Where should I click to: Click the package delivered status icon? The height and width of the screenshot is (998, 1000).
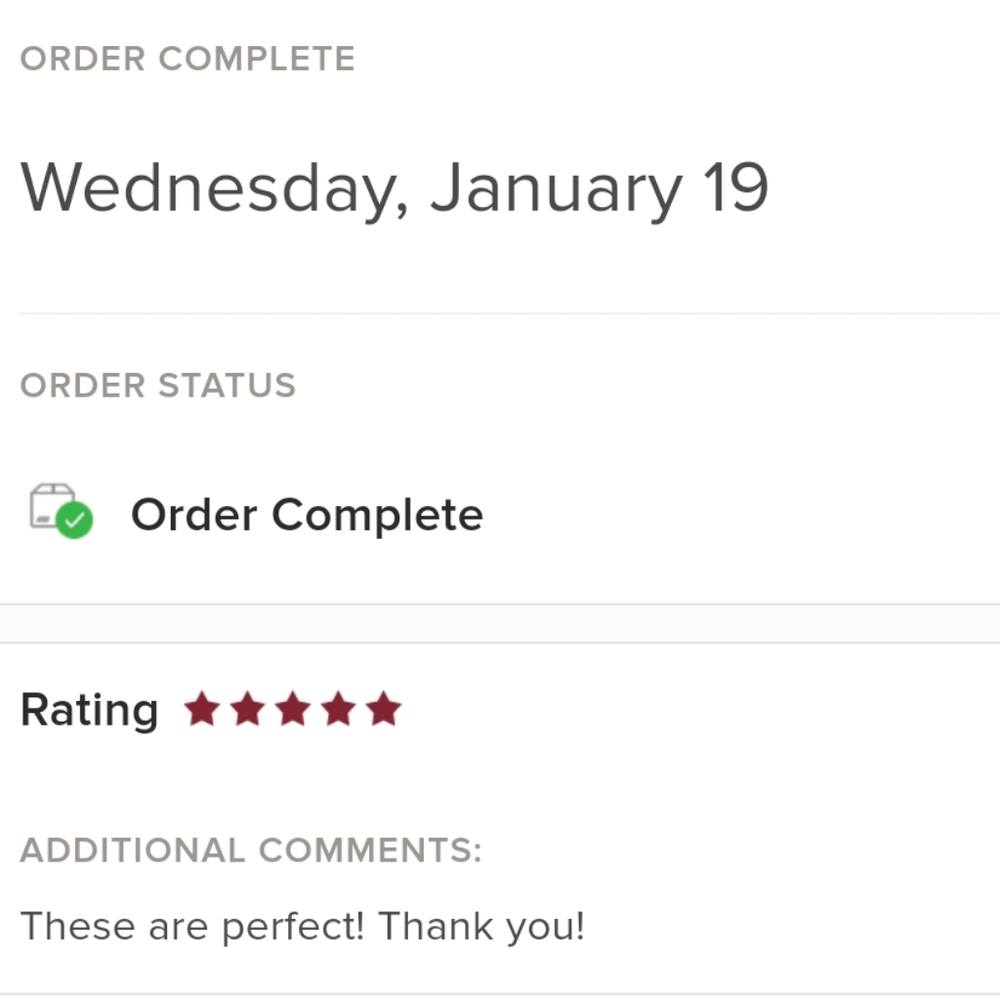point(61,511)
